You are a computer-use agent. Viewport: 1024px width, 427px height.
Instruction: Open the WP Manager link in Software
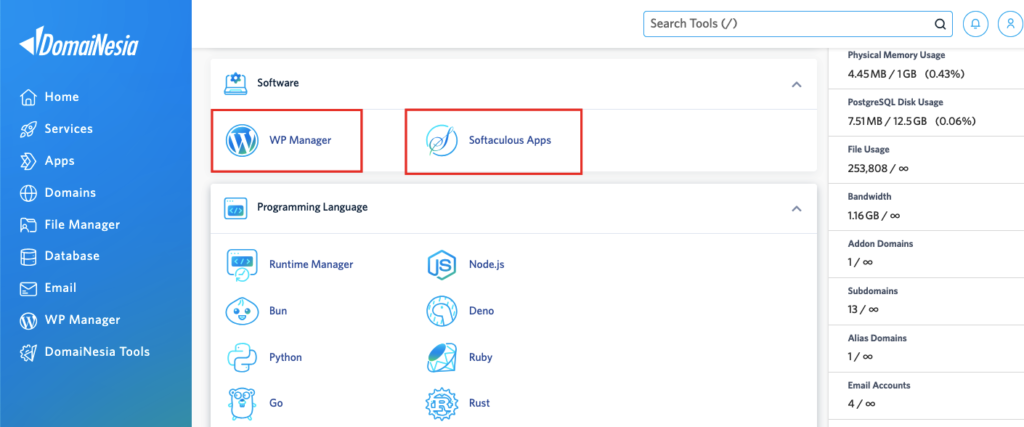(x=300, y=140)
